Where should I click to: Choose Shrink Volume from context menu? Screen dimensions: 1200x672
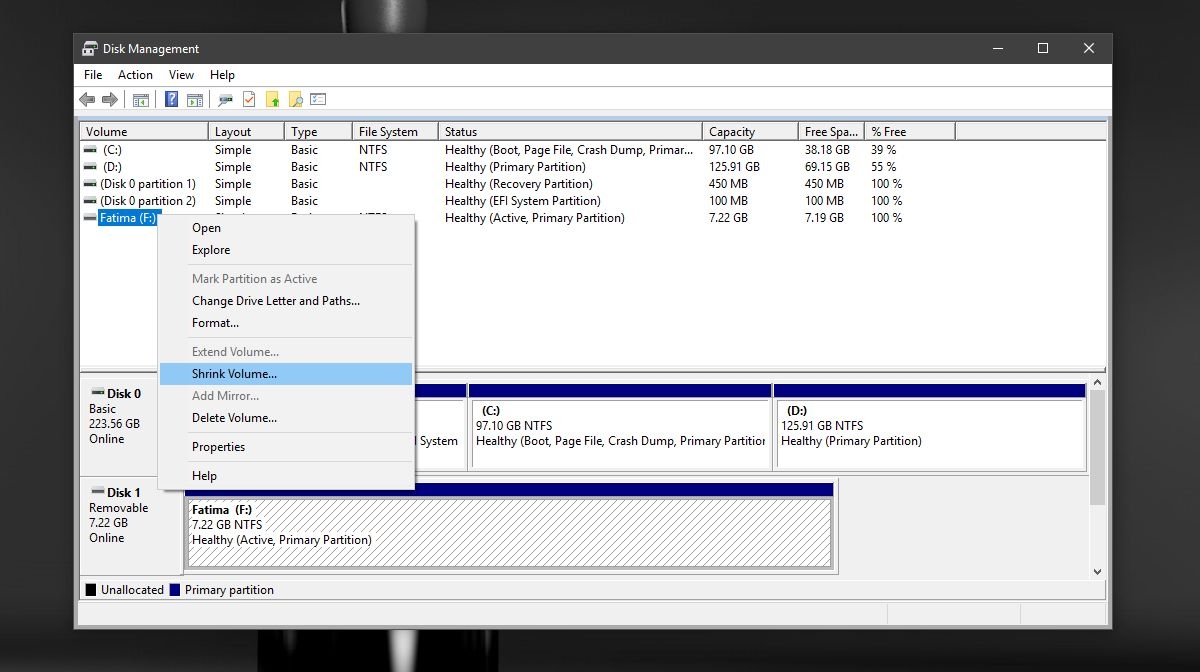point(234,374)
